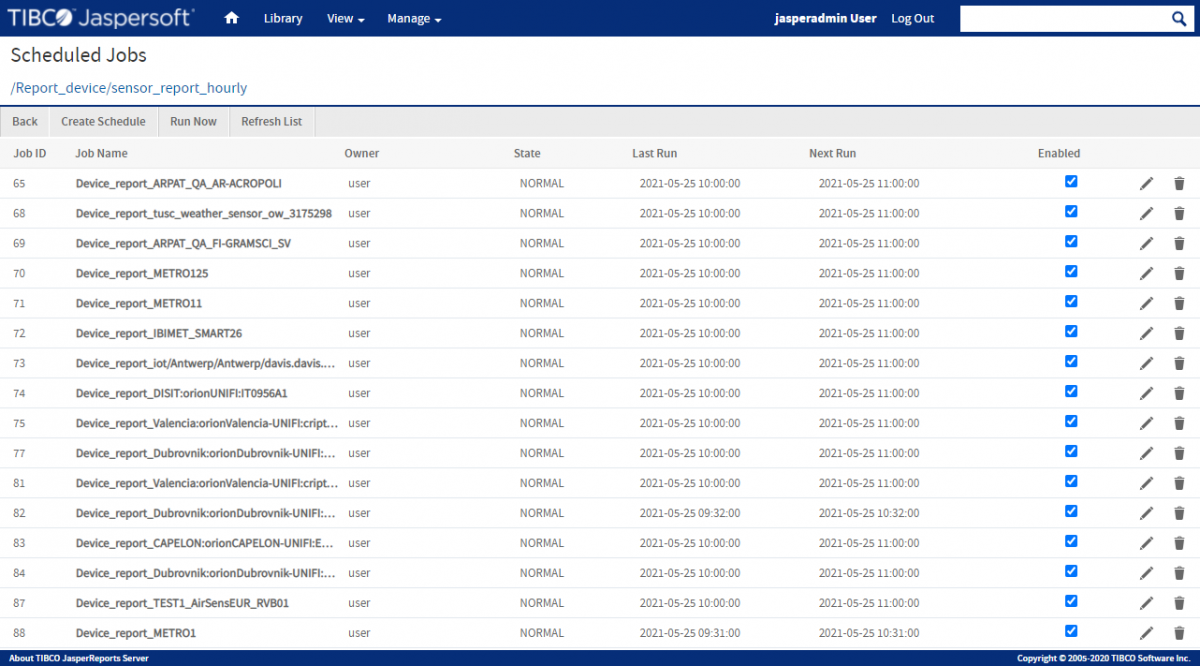Delete job 74 with trash icon
This screenshot has height=666, width=1200.
(x=1179, y=393)
